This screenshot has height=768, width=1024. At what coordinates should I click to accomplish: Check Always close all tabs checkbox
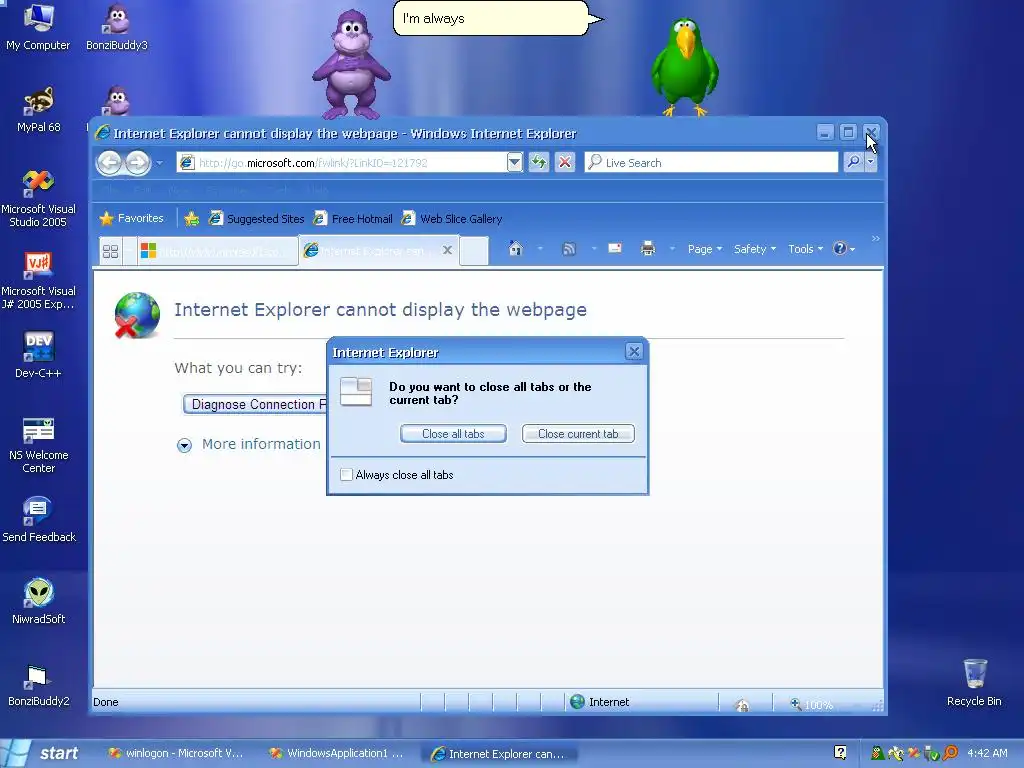pyautogui.click(x=346, y=475)
